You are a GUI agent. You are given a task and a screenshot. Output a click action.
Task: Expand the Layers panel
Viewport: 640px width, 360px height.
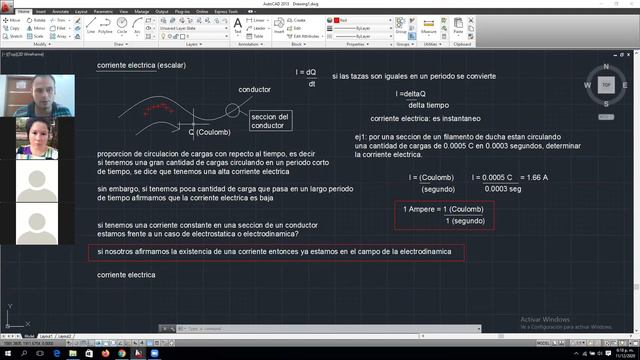pos(194,44)
